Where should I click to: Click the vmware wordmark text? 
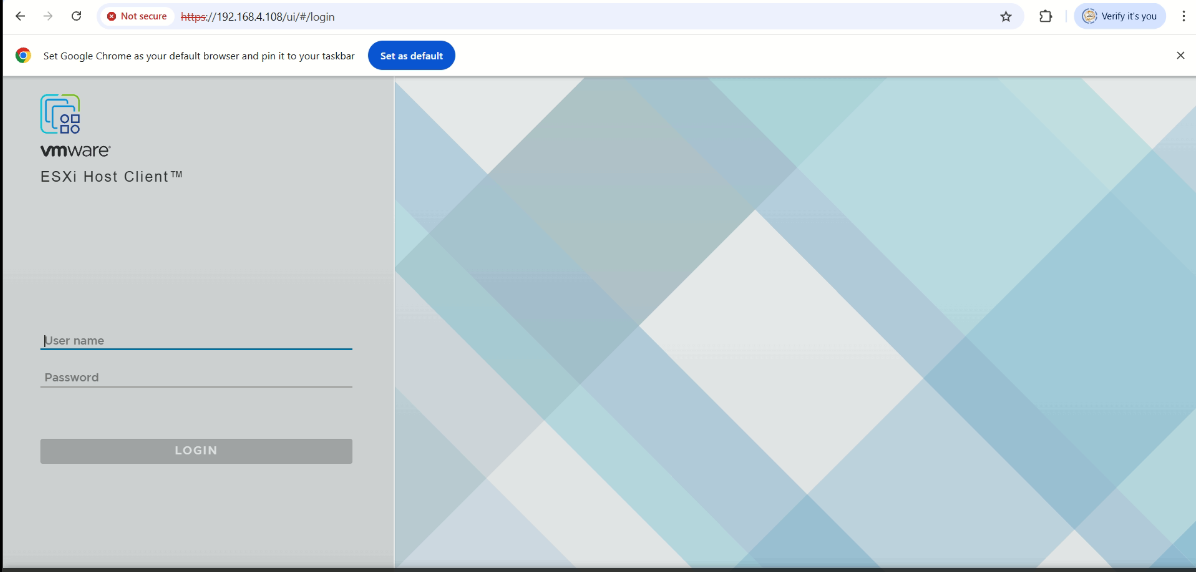(75, 151)
